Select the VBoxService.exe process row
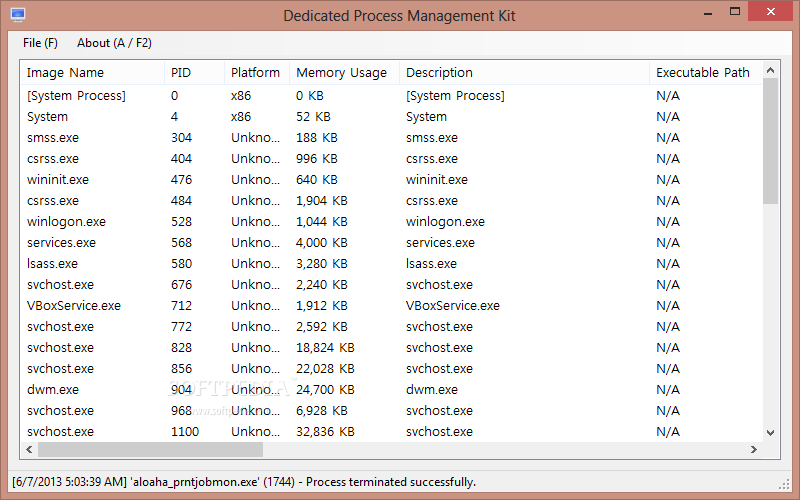Viewport: 800px width, 500px height. (391, 306)
